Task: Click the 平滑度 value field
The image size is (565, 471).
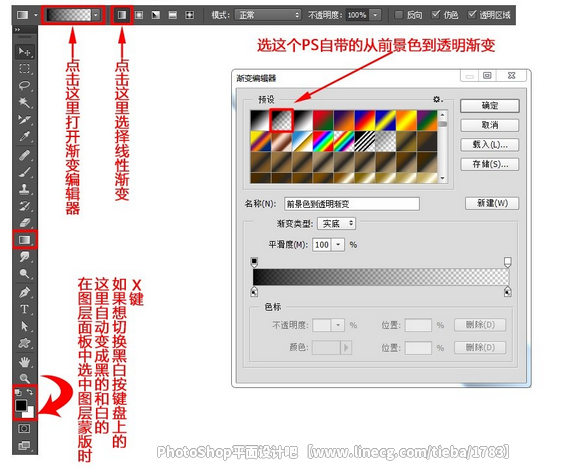Action: click(322, 245)
